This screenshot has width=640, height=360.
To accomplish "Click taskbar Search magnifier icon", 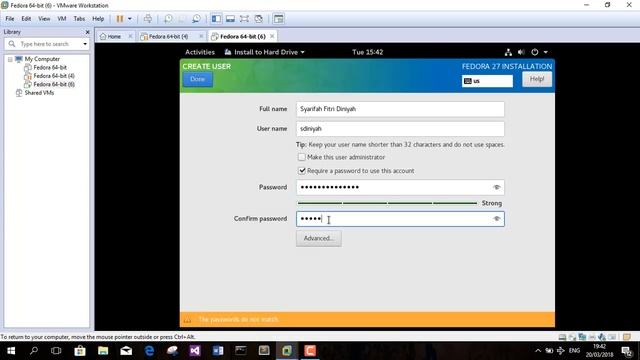I will (34, 351).
